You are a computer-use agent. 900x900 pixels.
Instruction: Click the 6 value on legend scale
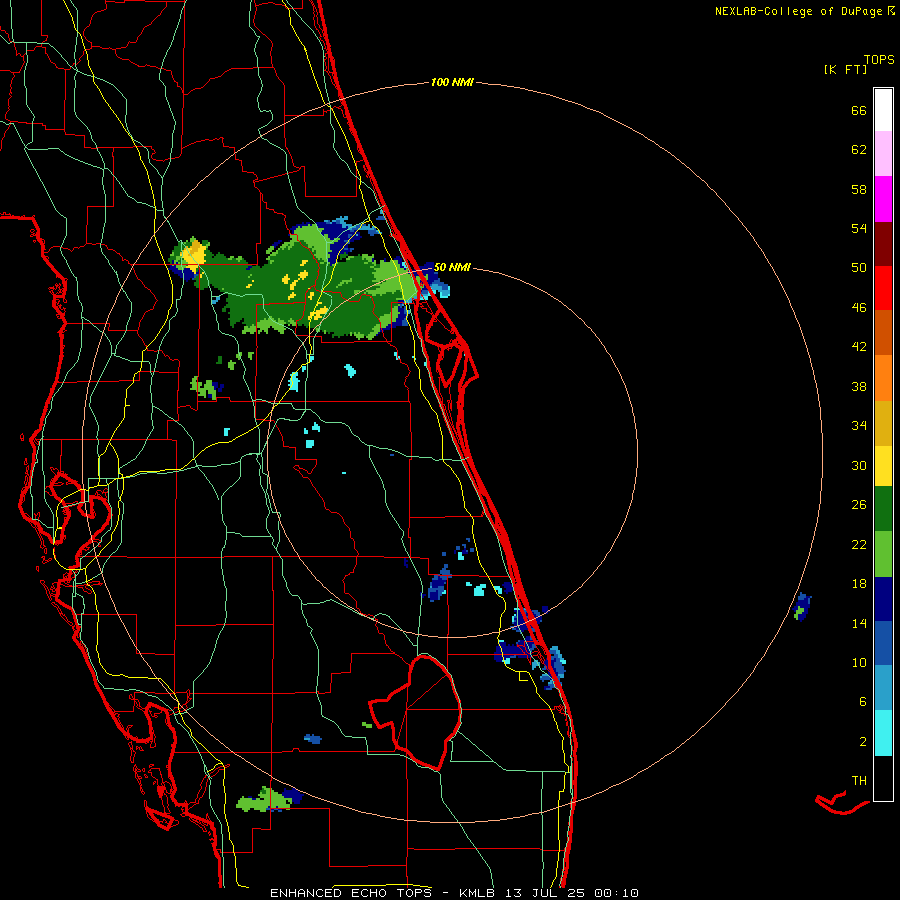click(x=863, y=702)
